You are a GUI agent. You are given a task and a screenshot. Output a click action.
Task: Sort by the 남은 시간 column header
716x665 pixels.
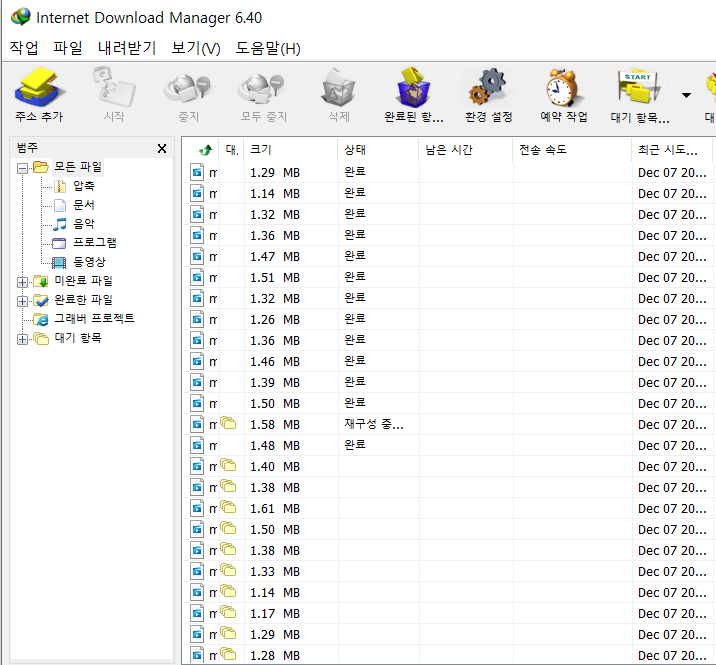point(466,149)
